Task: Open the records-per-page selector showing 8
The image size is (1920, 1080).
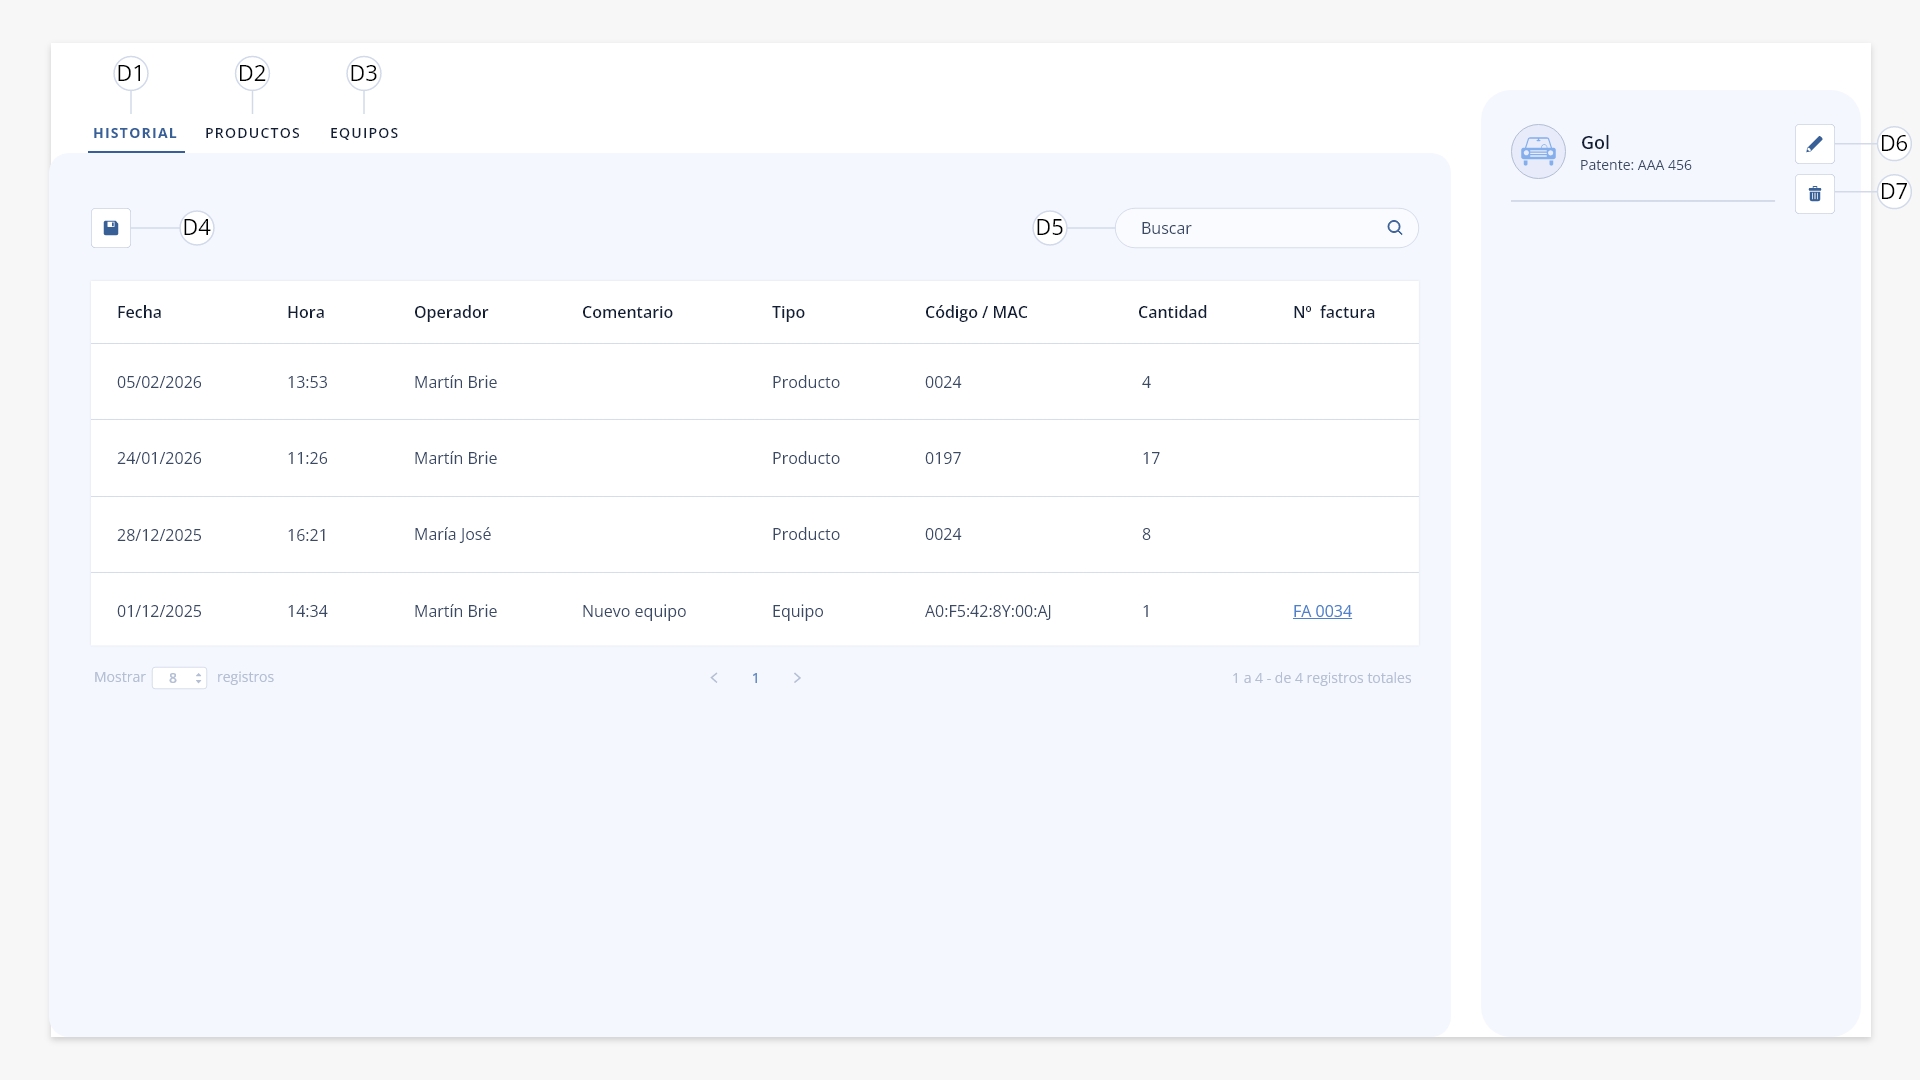Action: click(x=179, y=678)
